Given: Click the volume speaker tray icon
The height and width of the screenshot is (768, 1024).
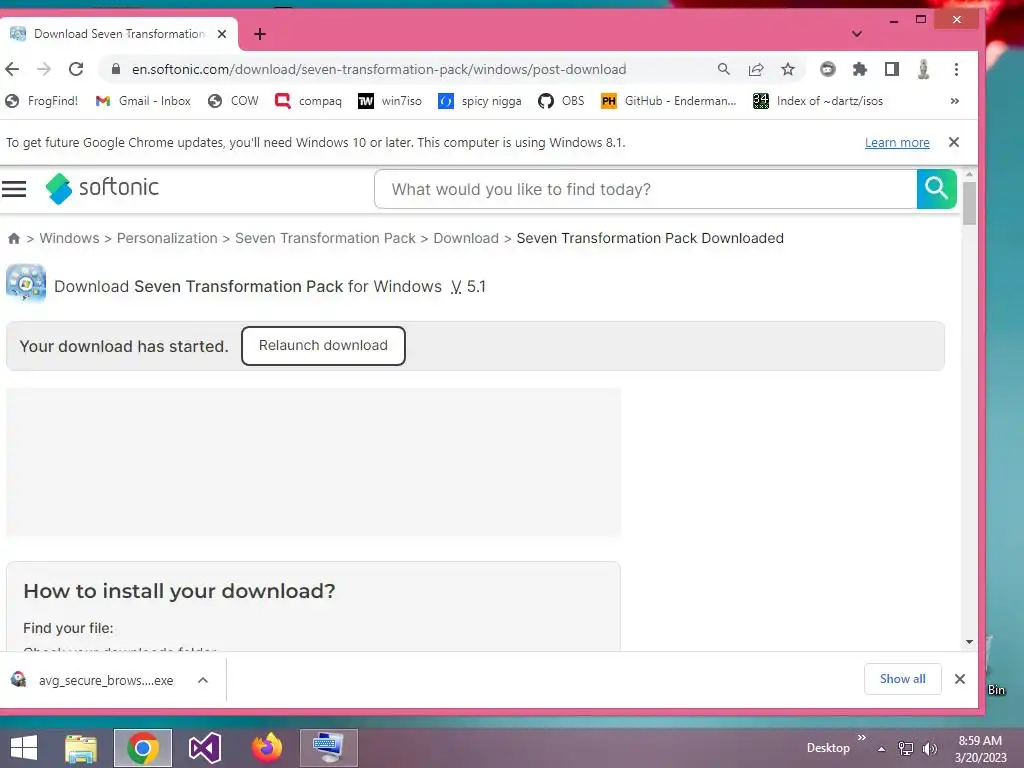Looking at the screenshot, I should [x=930, y=748].
